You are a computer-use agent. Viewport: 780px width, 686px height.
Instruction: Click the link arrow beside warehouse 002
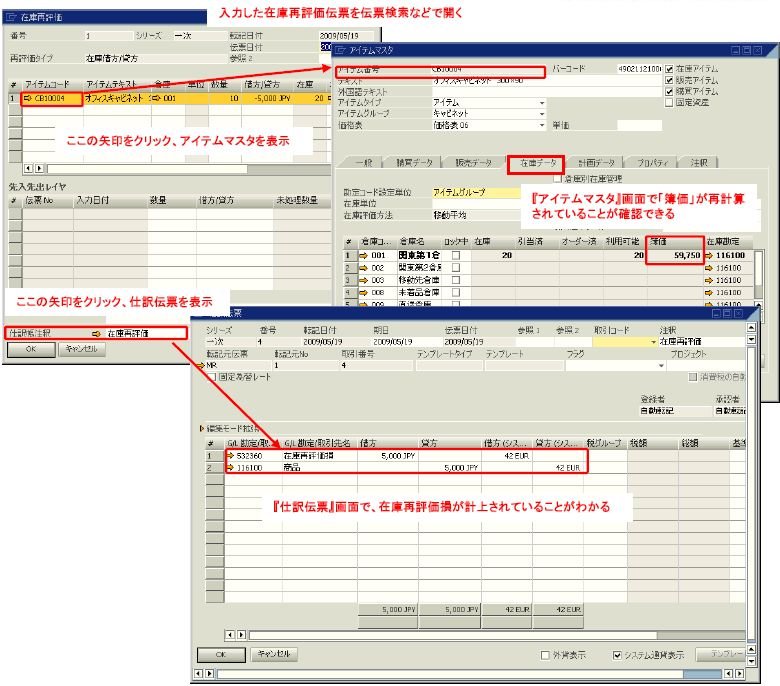364,268
